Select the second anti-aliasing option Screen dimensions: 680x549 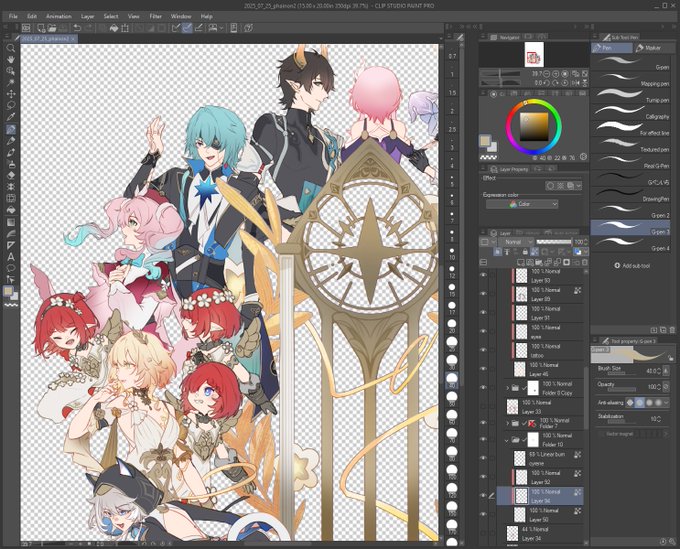[x=640, y=403]
